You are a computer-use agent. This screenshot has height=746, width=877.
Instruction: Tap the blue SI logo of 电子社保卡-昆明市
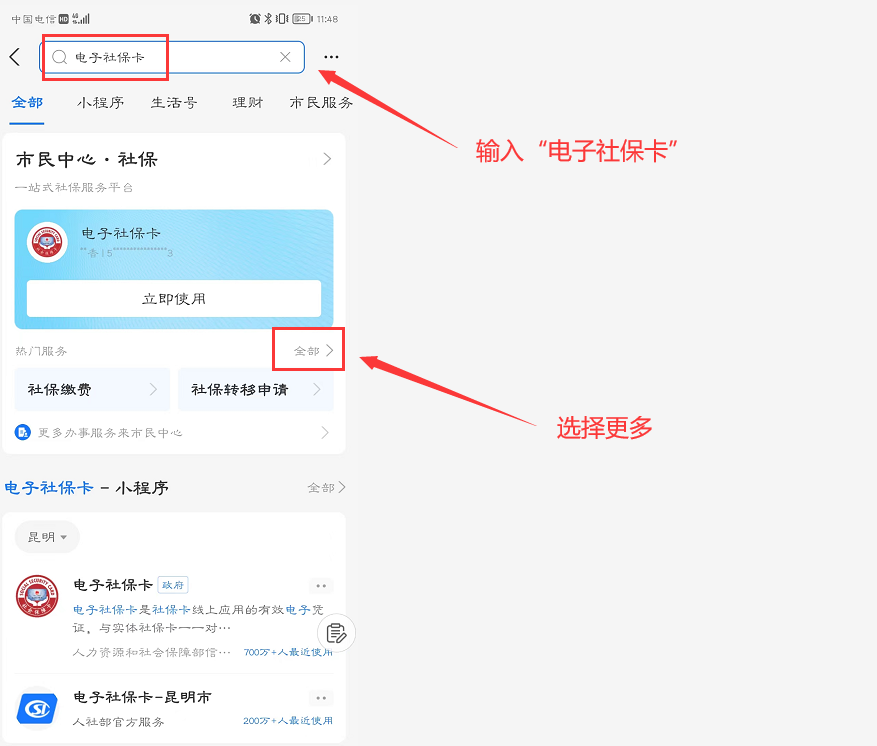click(37, 709)
